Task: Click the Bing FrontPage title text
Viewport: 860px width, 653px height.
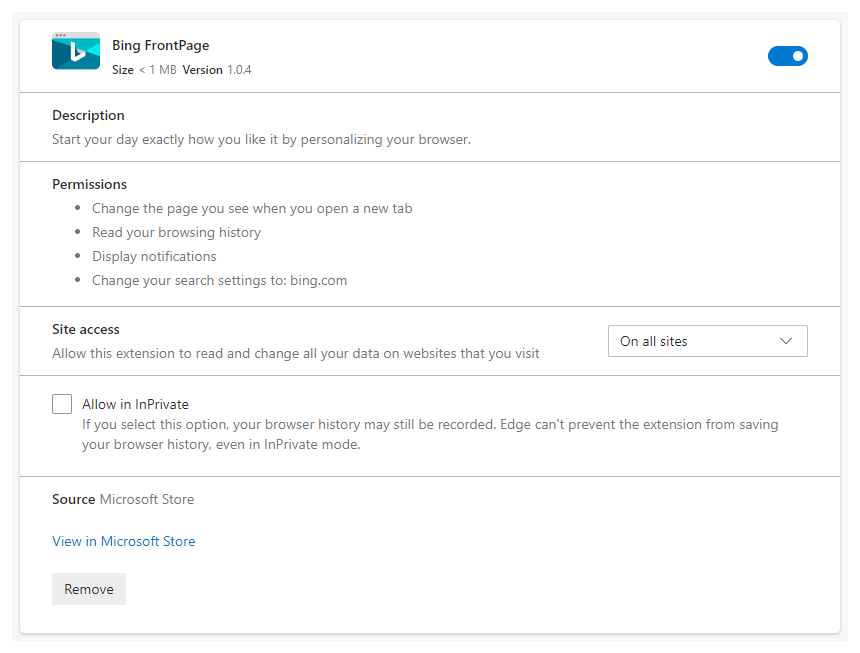Action: click(161, 45)
